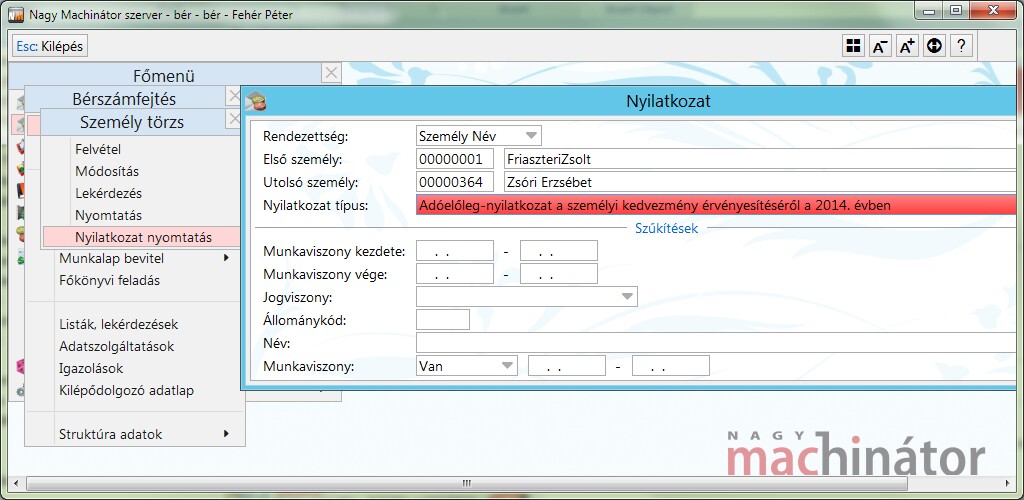
Task: Click Munkaviszony kezdete start date field
Action: tap(455, 251)
